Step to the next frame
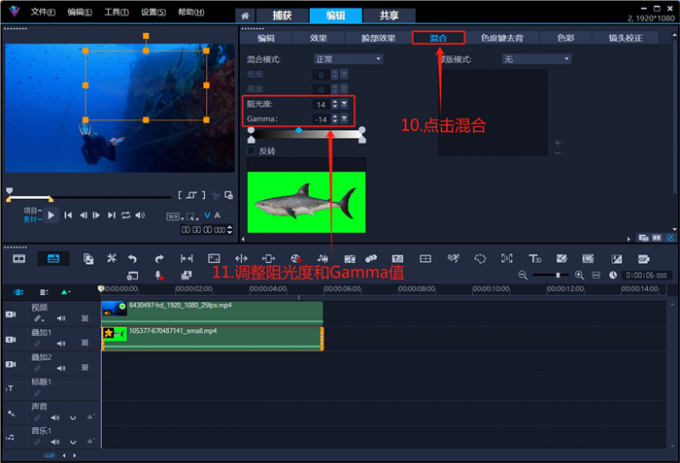 tap(96, 215)
